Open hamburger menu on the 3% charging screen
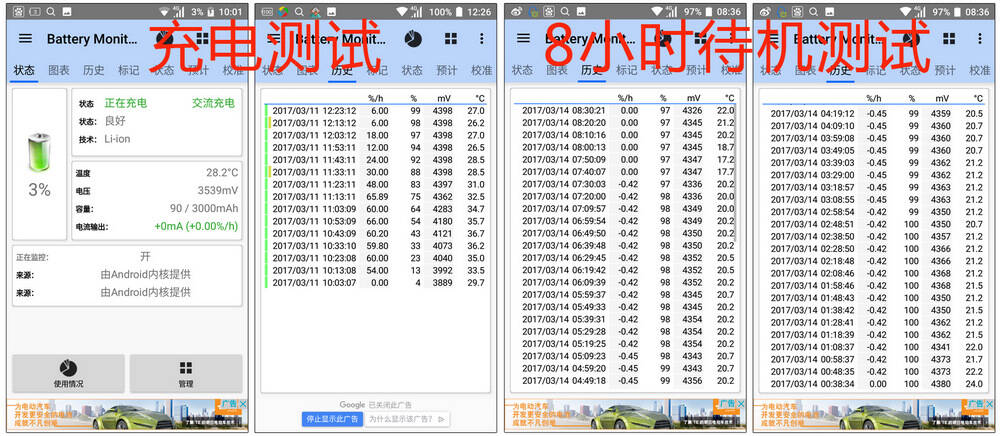 pyautogui.click(x=25, y=39)
